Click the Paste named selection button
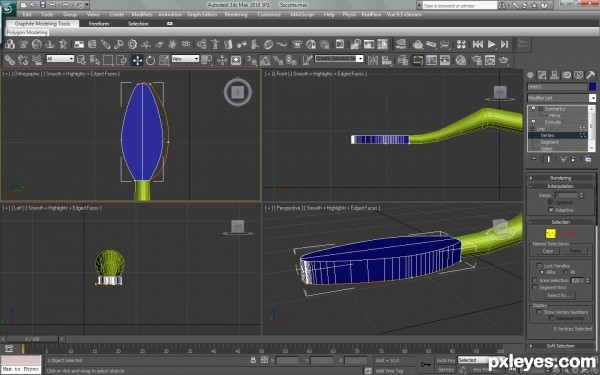Viewport: 600px width, 375px height. (575, 251)
